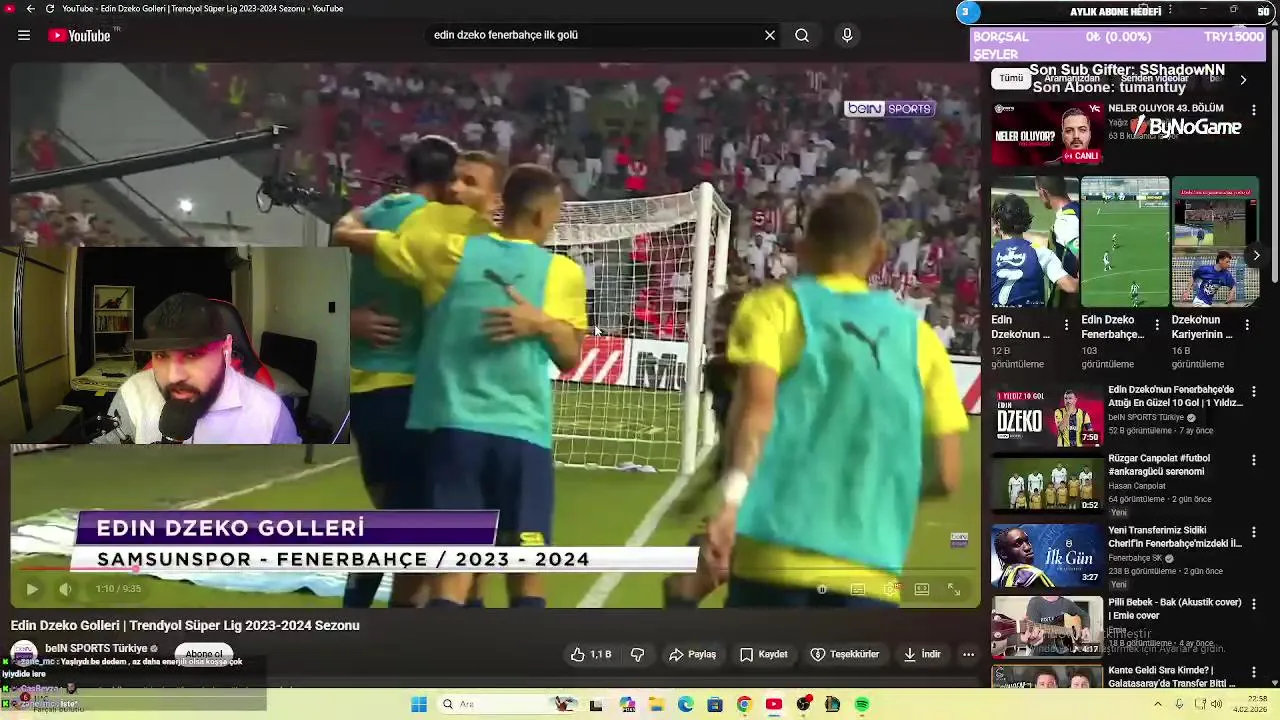Image resolution: width=1280 pixels, height=720 pixels.
Task: Show hidden system tray icons
Action: pos(1158,704)
